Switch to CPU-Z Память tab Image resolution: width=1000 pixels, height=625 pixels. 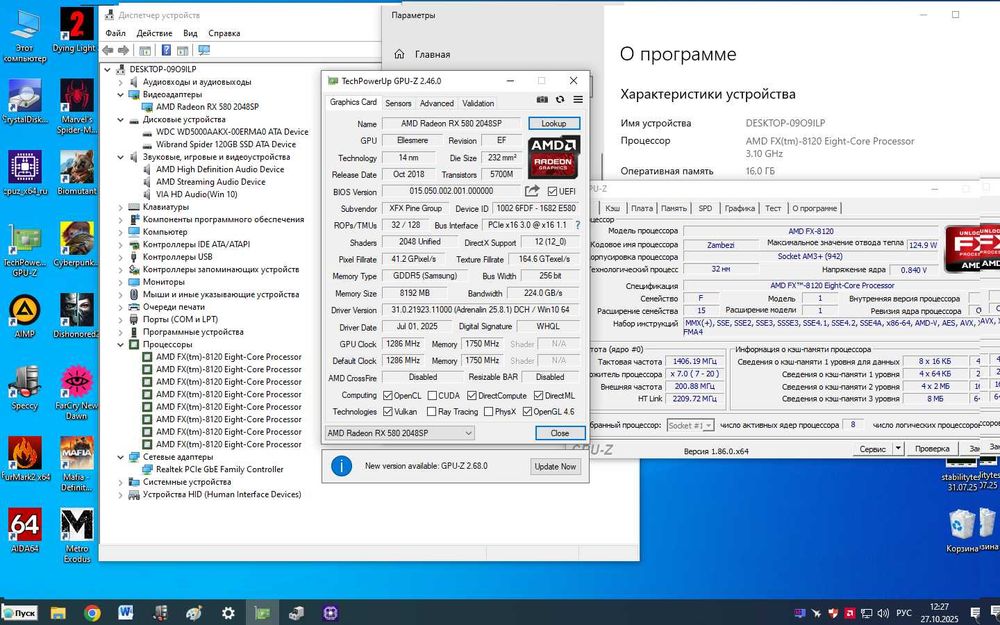(673, 209)
